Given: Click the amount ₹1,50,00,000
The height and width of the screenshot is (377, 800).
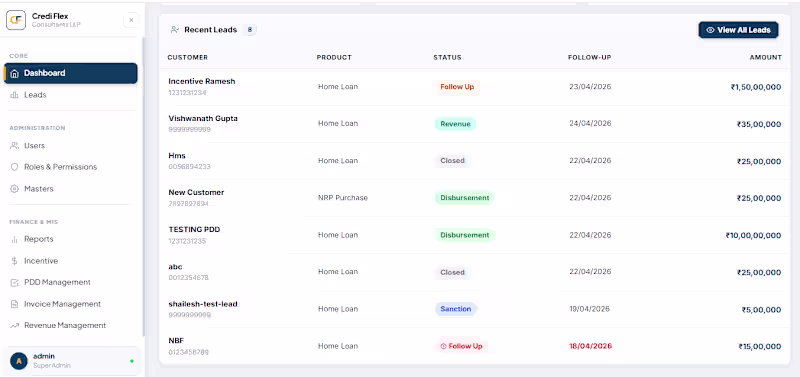Looking at the screenshot, I should point(756,87).
